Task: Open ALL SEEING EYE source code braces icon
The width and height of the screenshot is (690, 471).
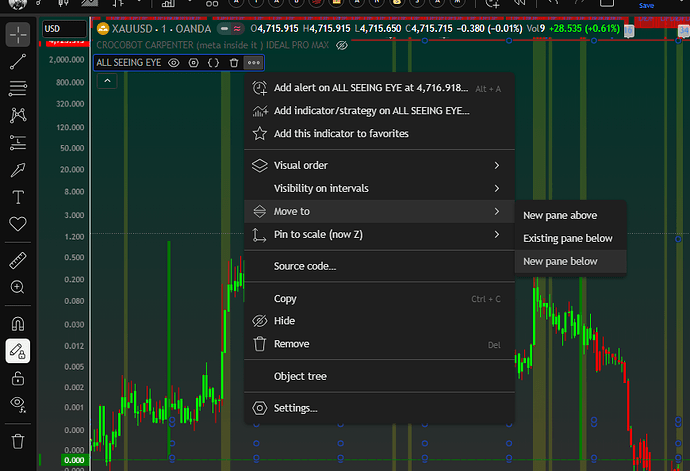Action: [x=213, y=63]
